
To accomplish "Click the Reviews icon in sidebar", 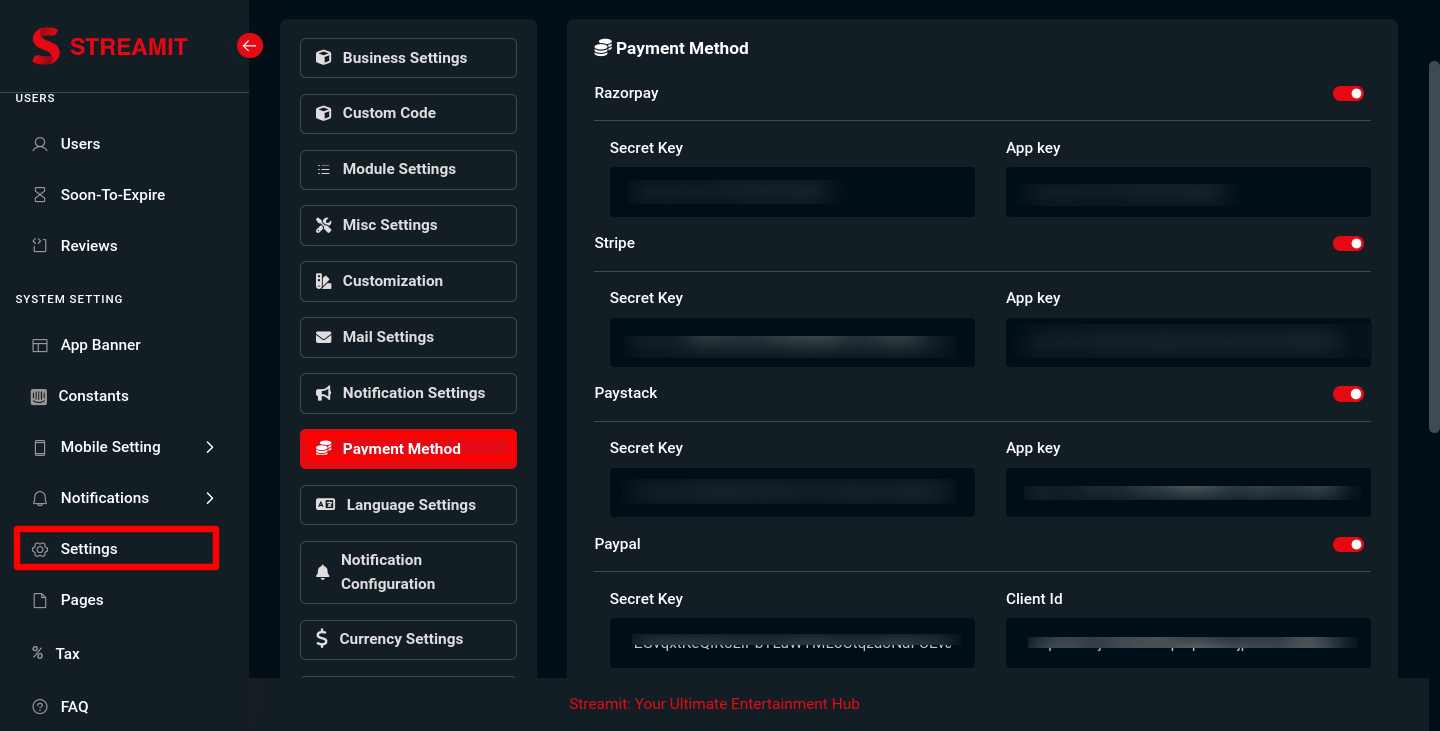I will pyautogui.click(x=40, y=246).
